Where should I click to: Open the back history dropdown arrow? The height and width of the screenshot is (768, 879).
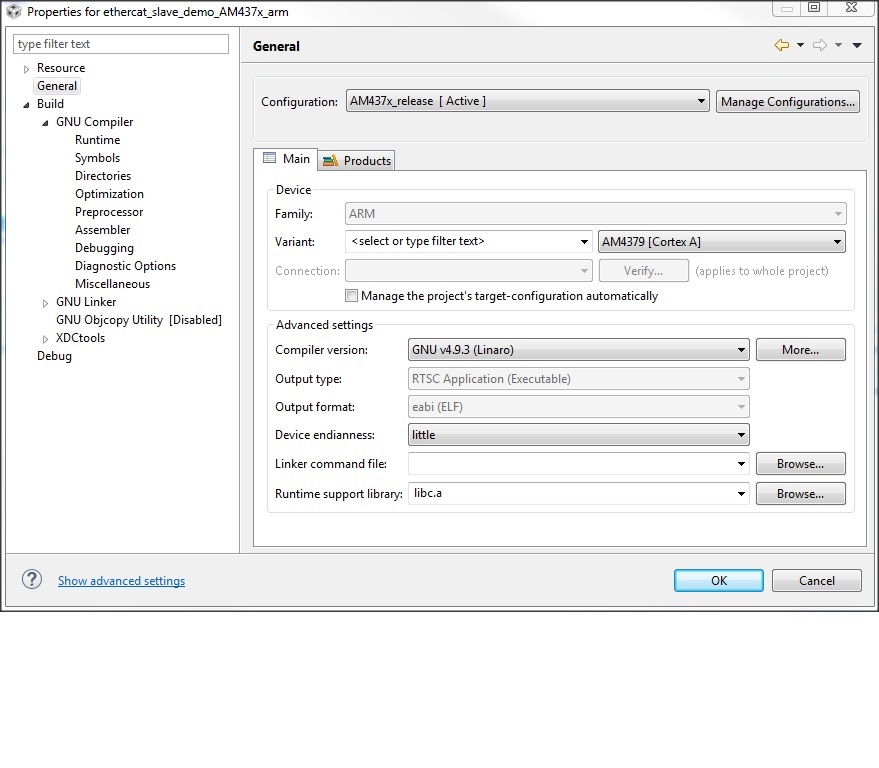click(801, 45)
